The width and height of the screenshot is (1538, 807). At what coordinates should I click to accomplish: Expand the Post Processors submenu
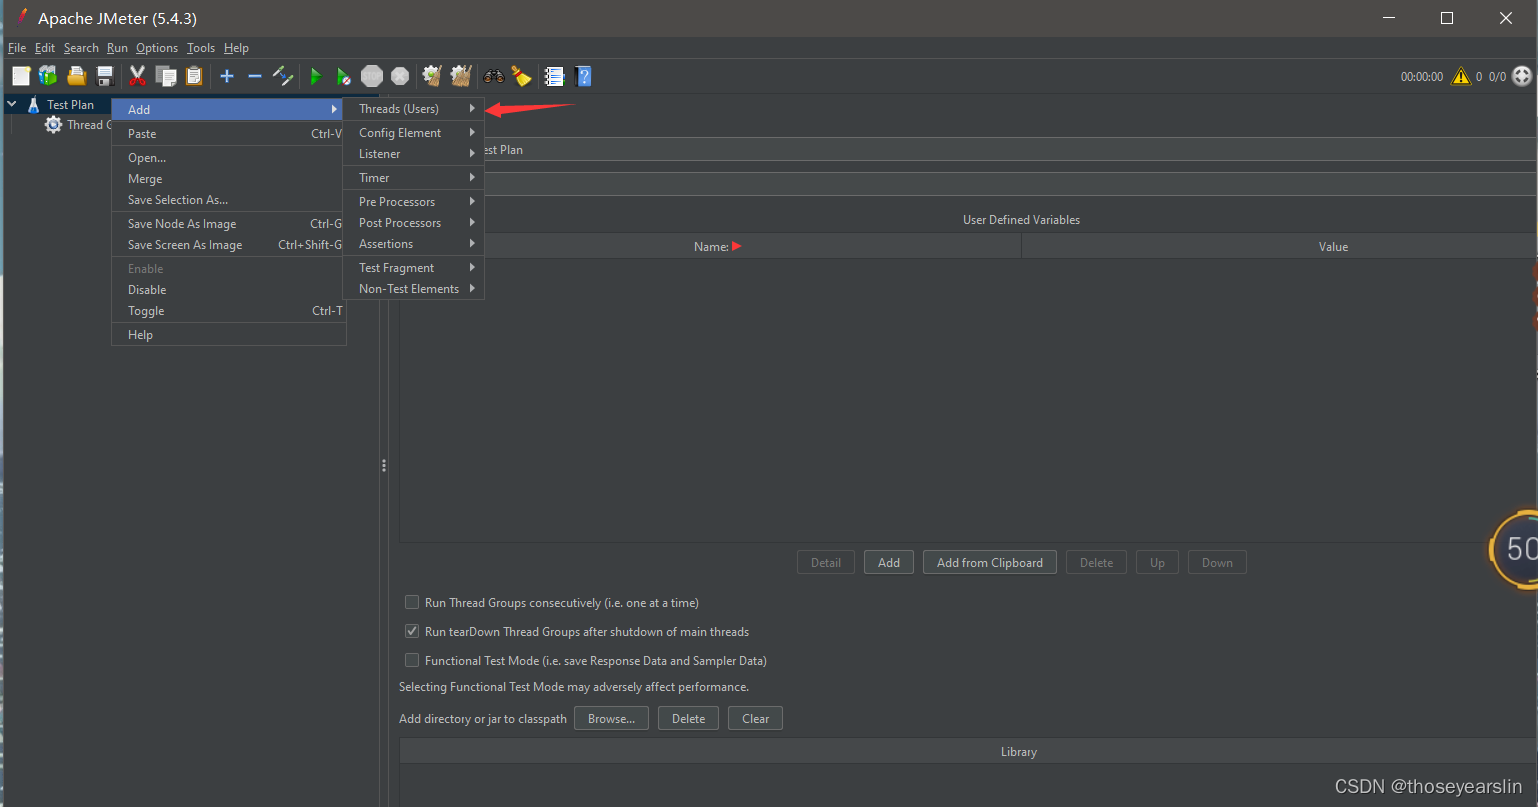(414, 223)
